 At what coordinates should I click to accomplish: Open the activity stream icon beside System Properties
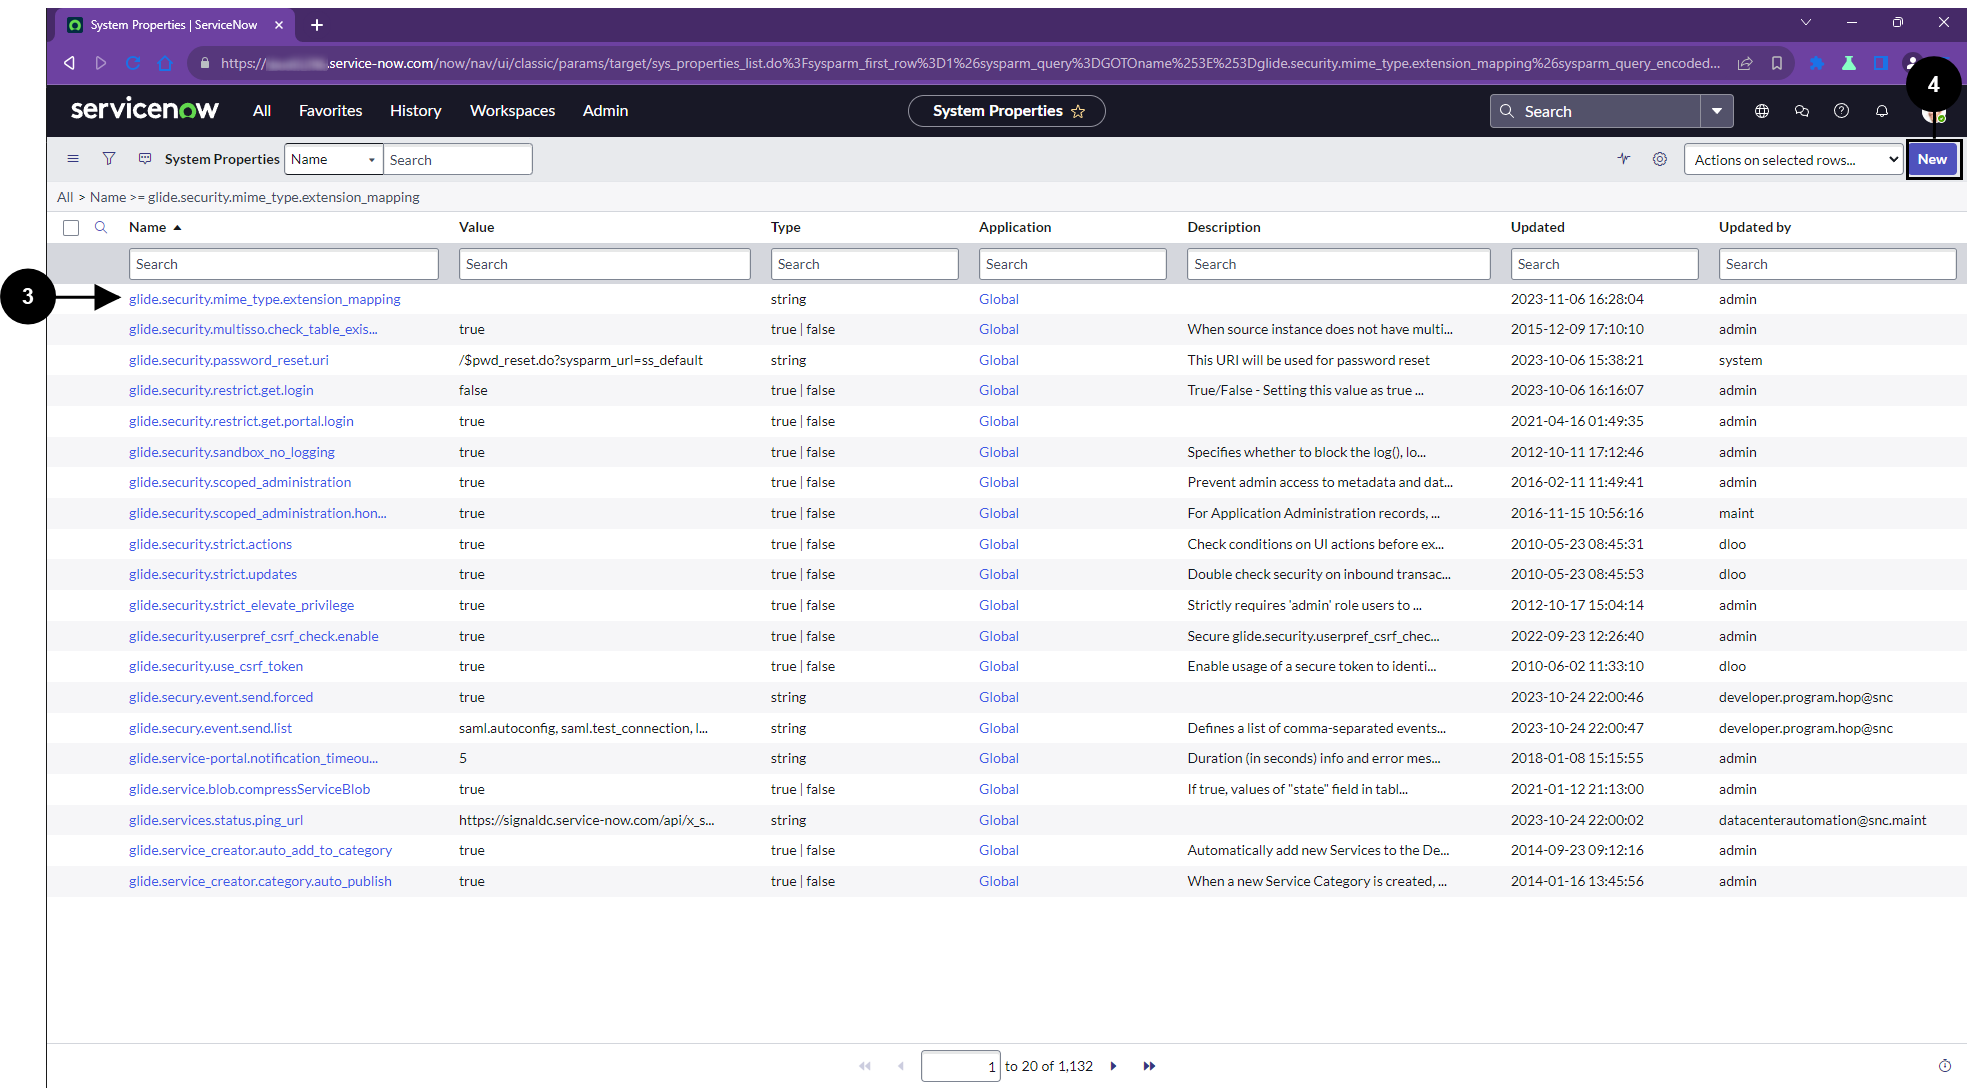[145, 159]
